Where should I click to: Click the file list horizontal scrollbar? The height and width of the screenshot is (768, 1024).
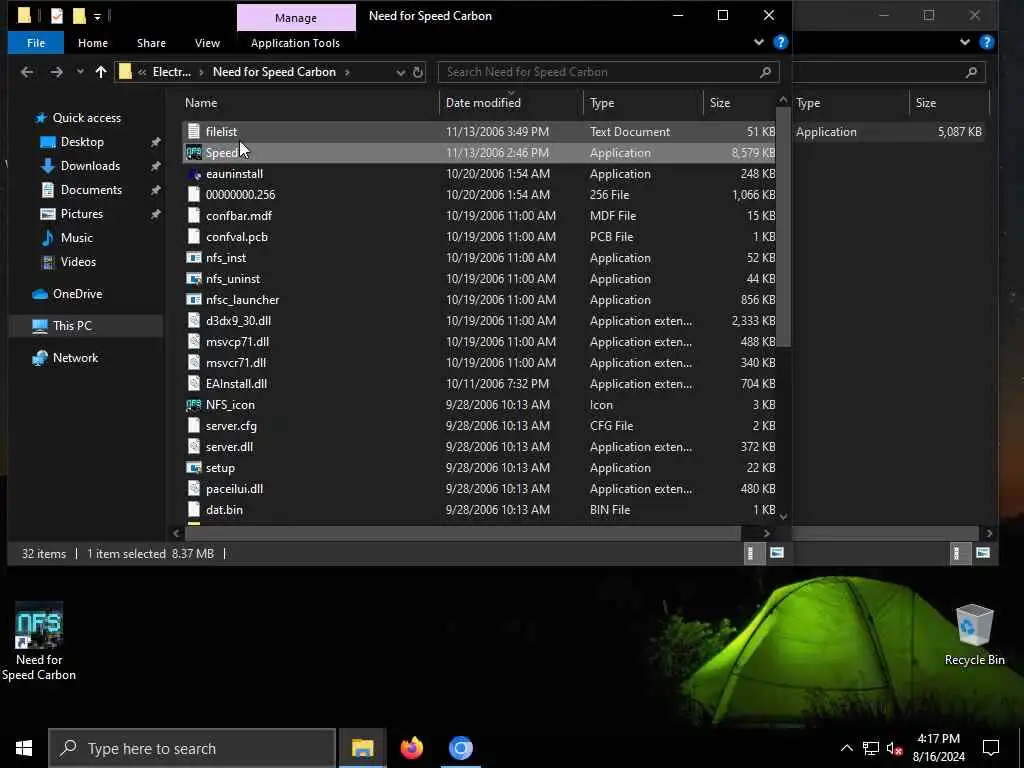click(462, 533)
